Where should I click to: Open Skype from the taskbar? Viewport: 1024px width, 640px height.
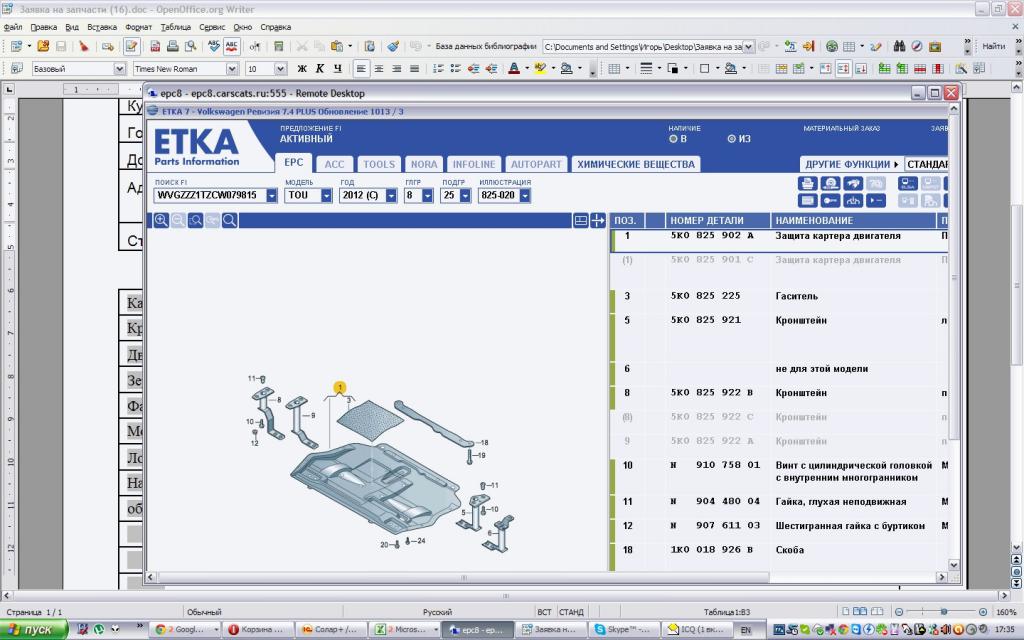coord(622,630)
